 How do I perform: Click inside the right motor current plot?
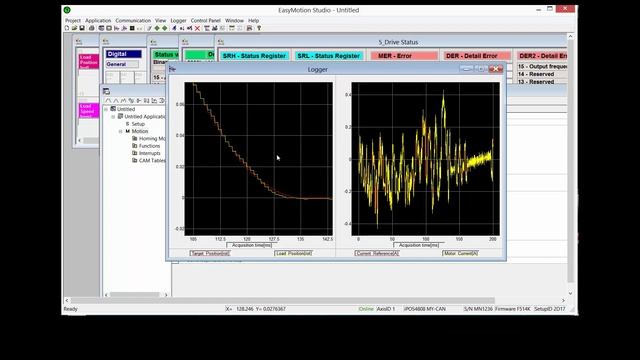[x=425, y=159]
